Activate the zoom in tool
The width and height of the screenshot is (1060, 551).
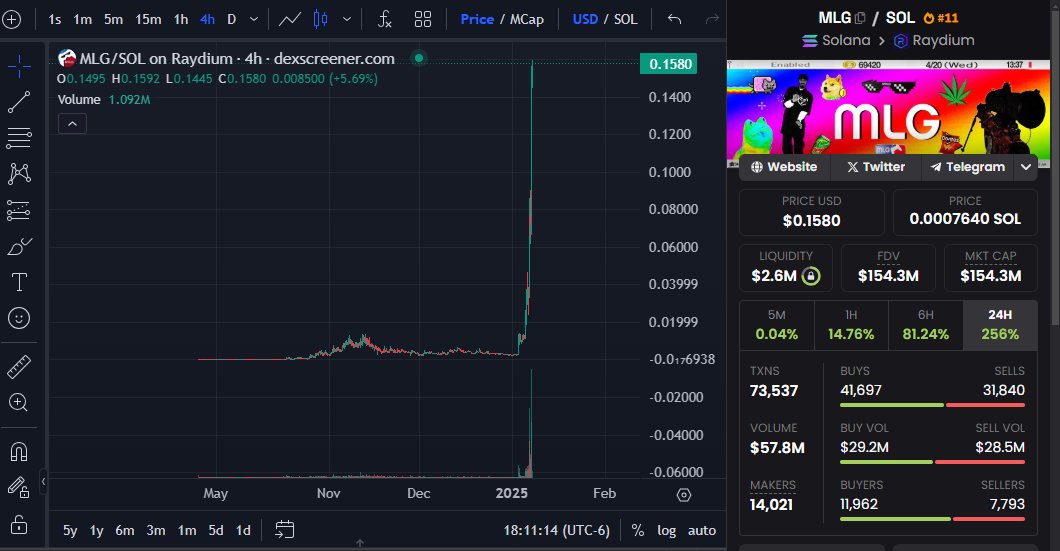click(x=19, y=402)
